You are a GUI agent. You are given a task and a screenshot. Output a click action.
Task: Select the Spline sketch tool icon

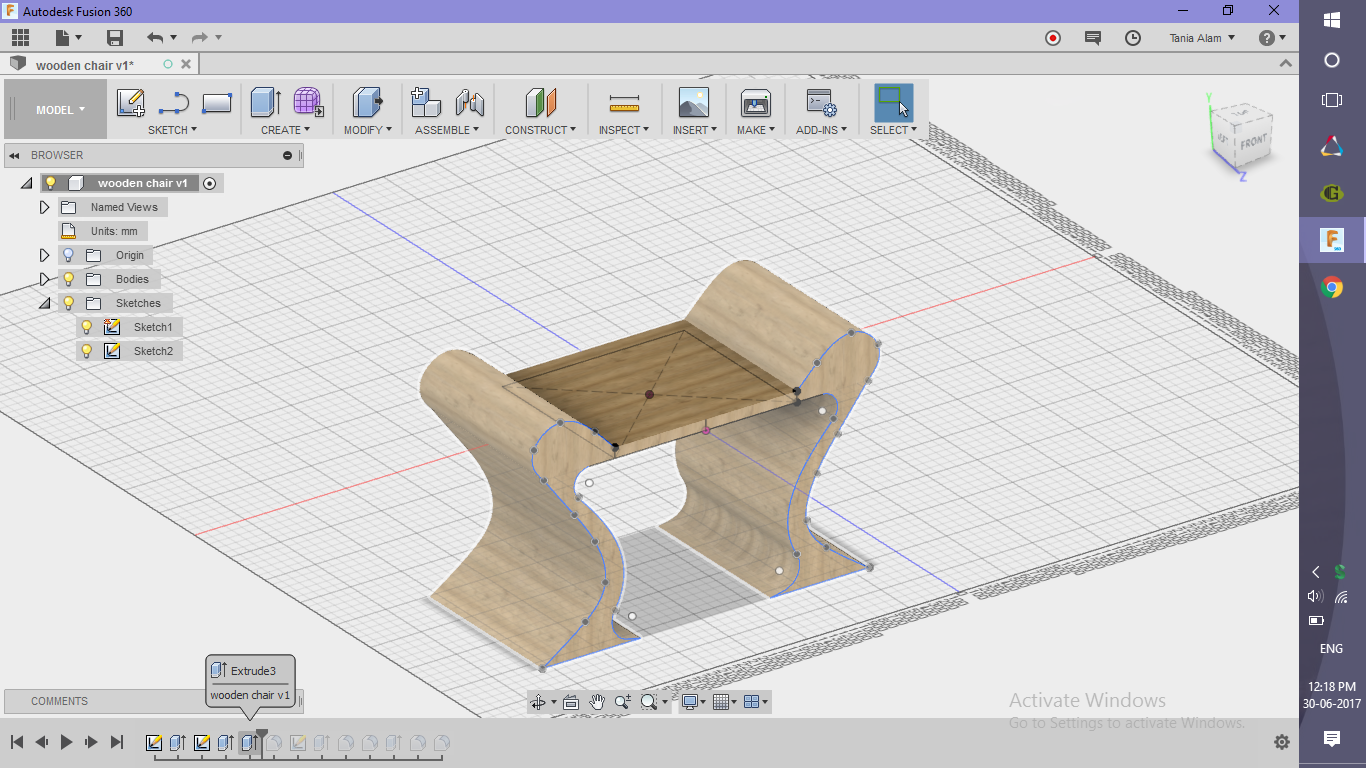(174, 103)
